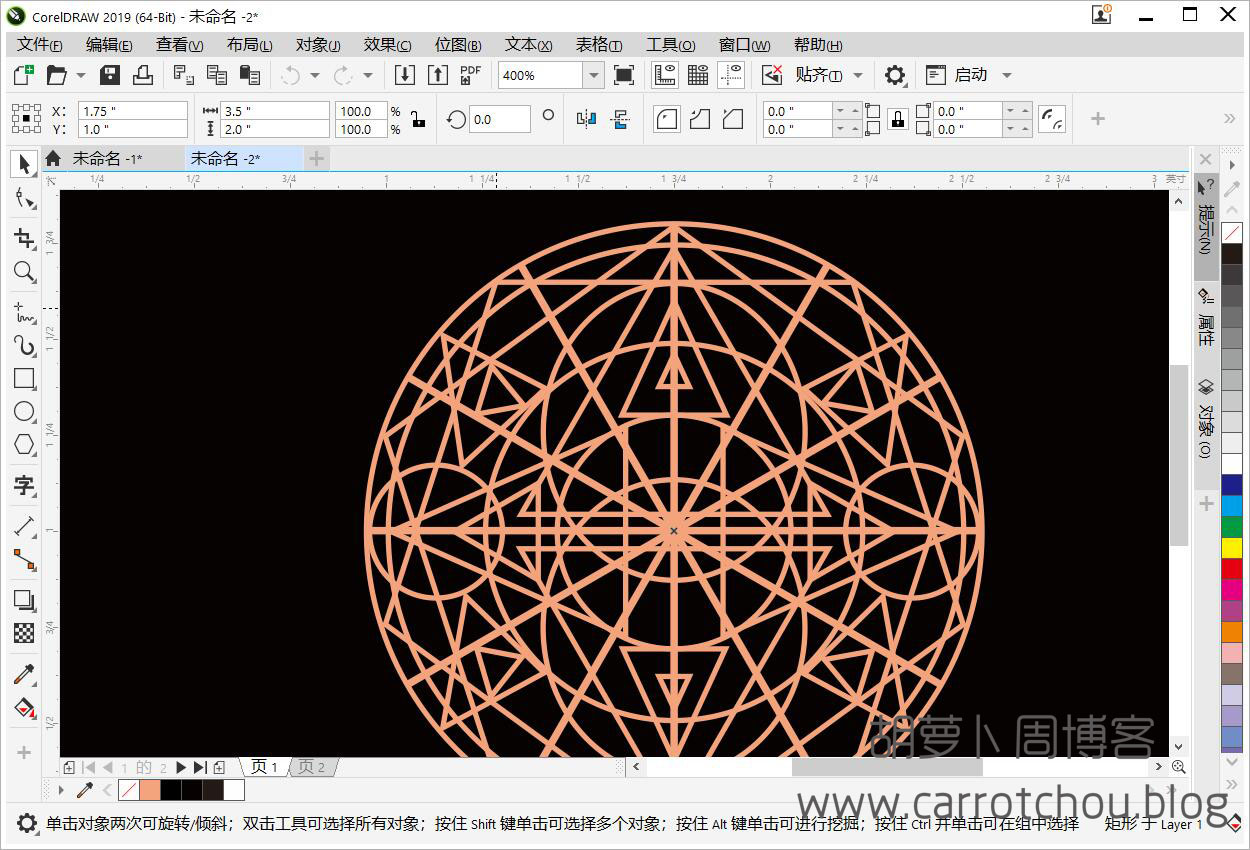The height and width of the screenshot is (850, 1250).
Task: Open the 效果 menu
Action: (x=388, y=45)
